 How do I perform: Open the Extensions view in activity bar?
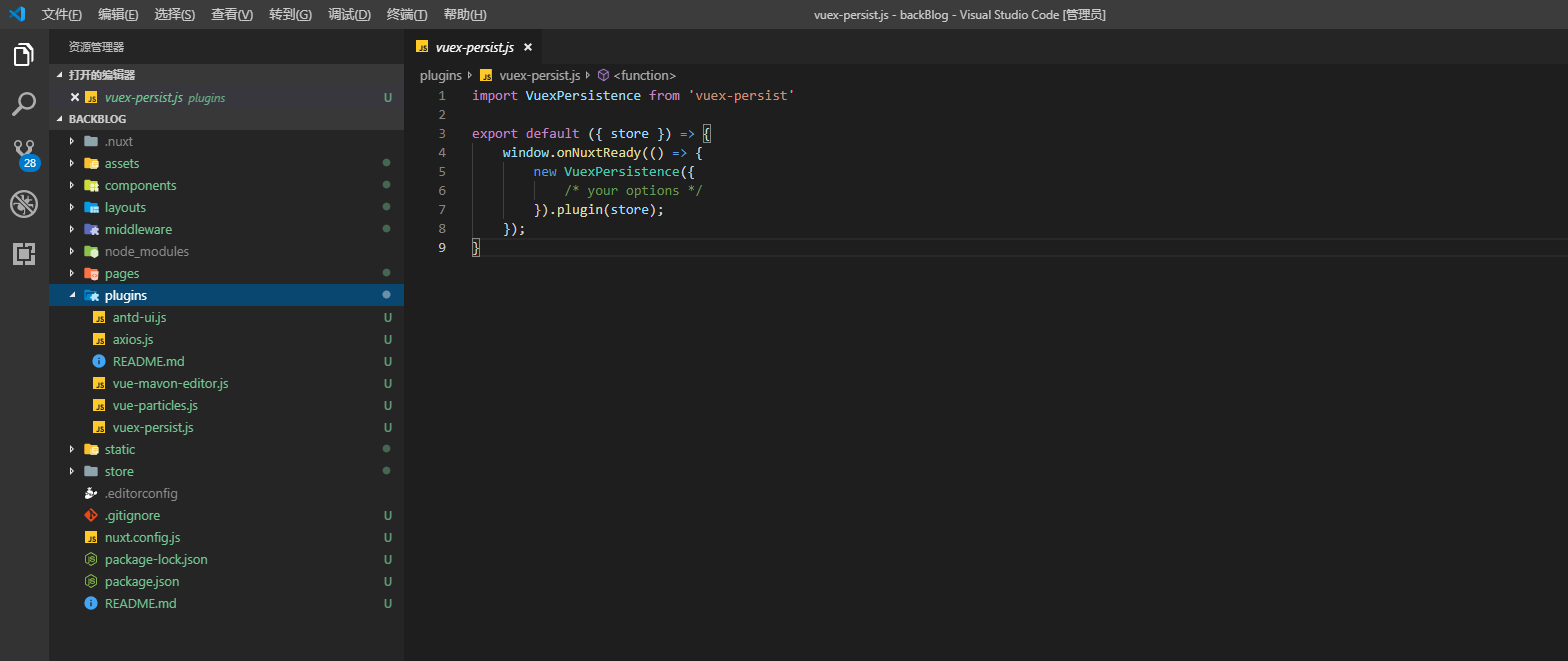click(24, 254)
